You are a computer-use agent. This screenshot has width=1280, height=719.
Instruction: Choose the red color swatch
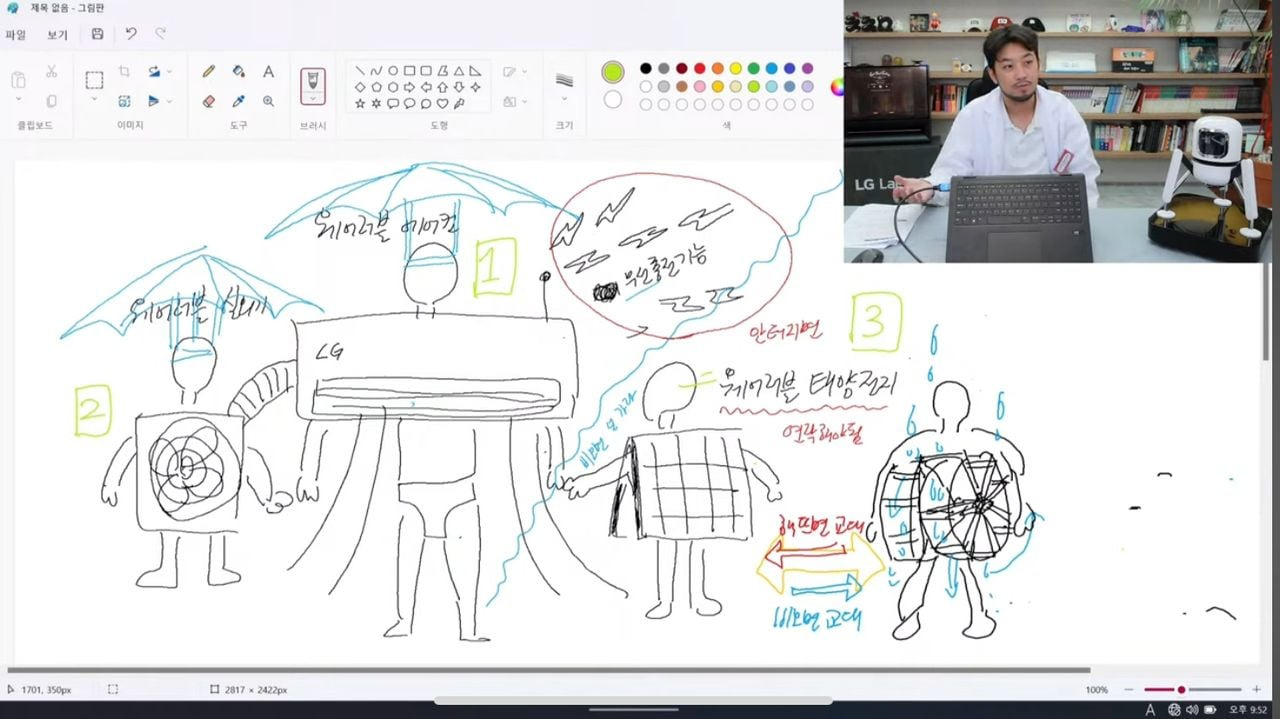coord(700,68)
